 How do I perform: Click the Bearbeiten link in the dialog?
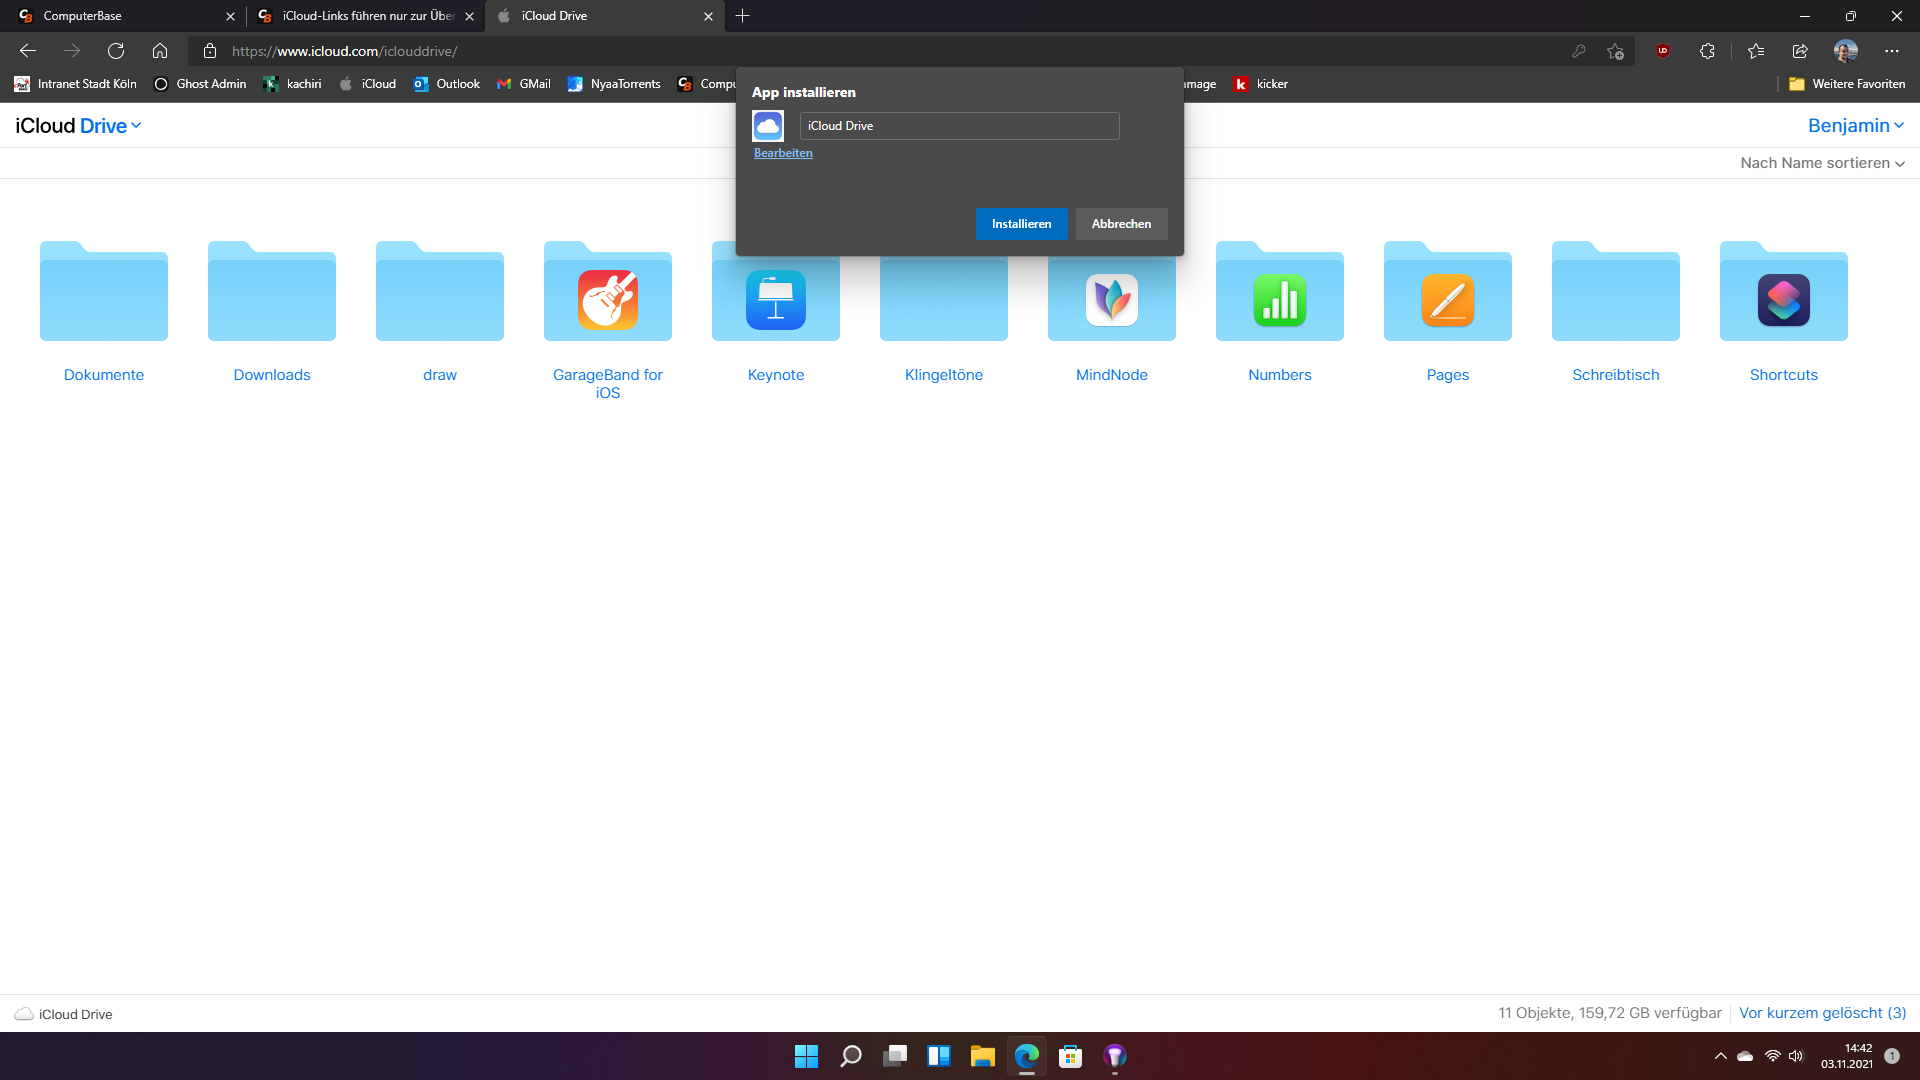tap(783, 153)
